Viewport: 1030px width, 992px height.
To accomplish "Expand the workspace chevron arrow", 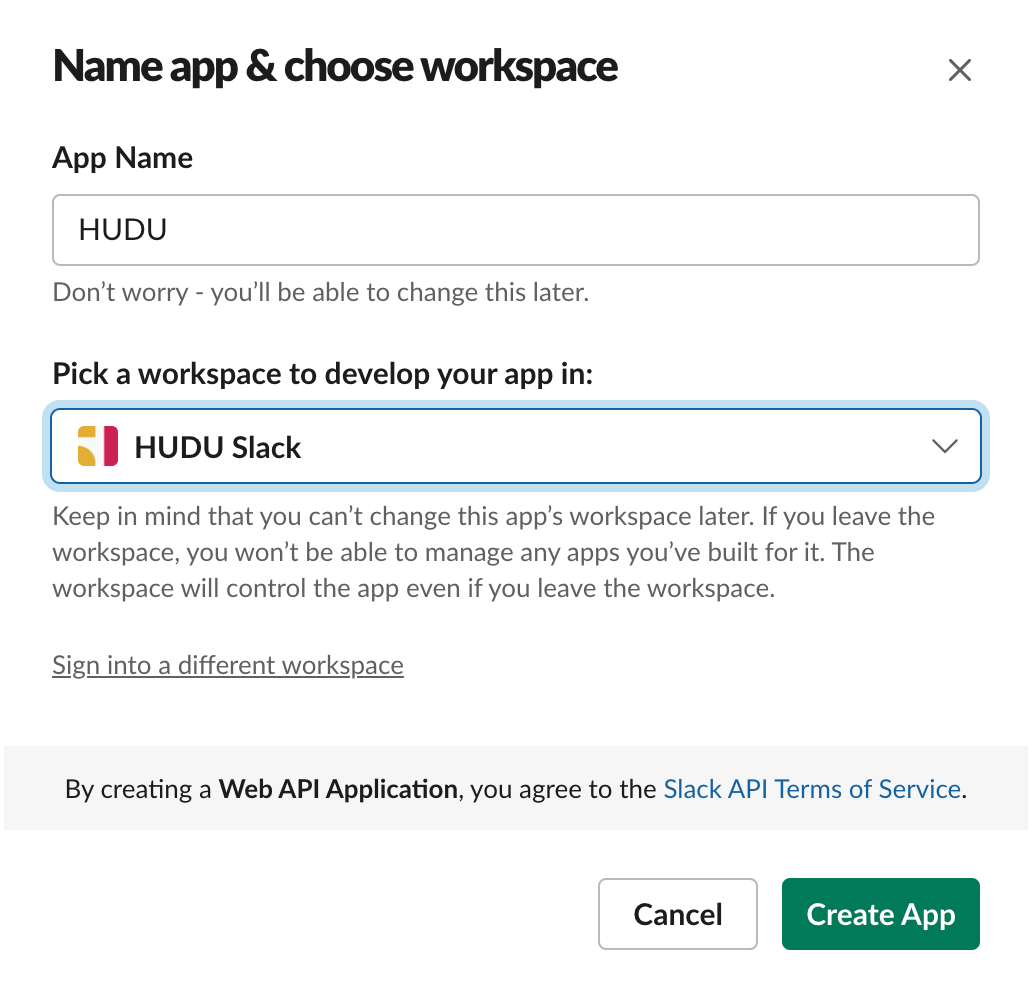I will coord(945,447).
